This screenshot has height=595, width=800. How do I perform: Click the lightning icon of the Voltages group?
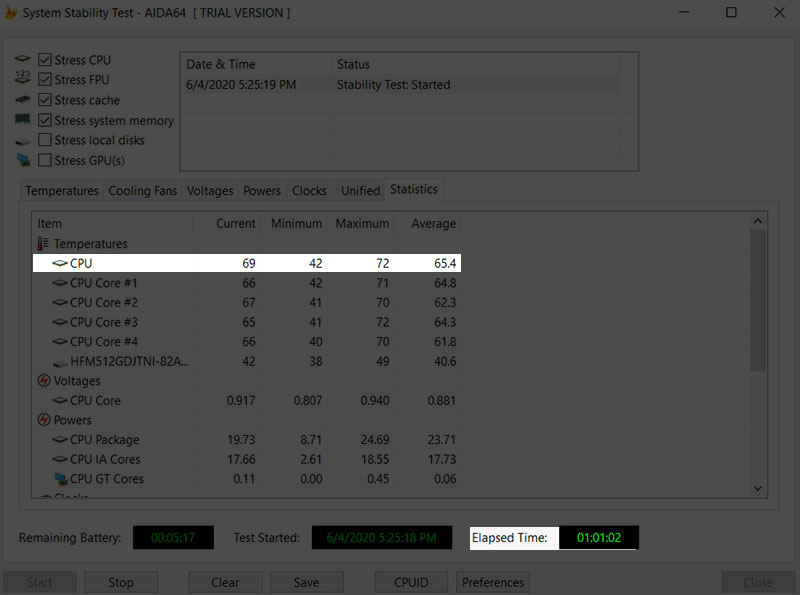[44, 381]
